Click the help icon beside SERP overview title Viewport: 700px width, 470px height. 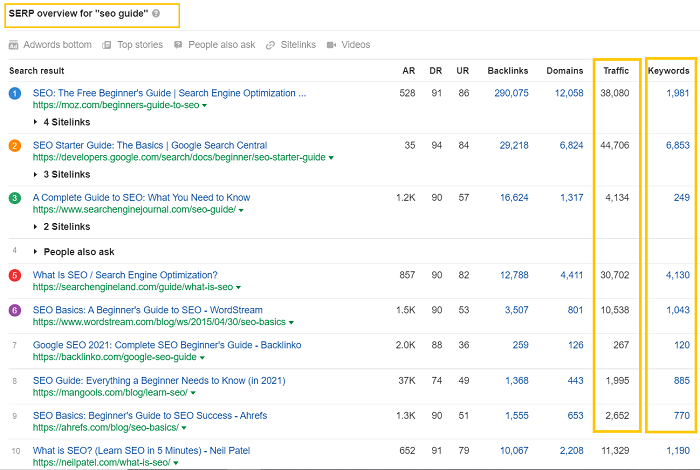point(156,15)
